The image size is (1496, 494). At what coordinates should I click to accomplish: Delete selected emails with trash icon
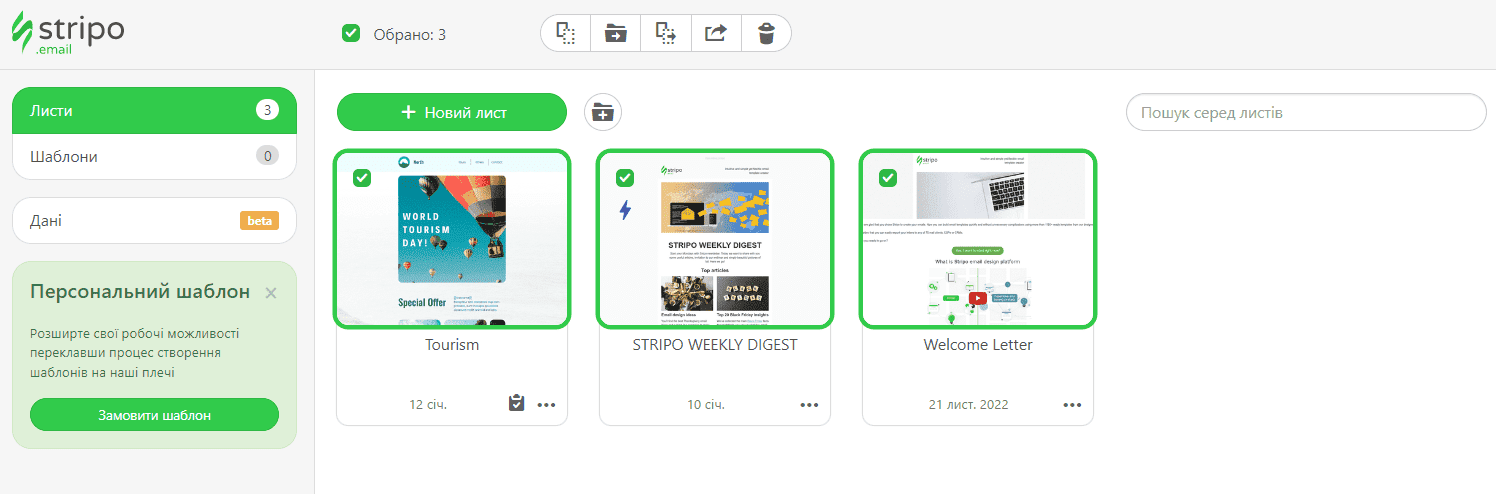pos(766,33)
